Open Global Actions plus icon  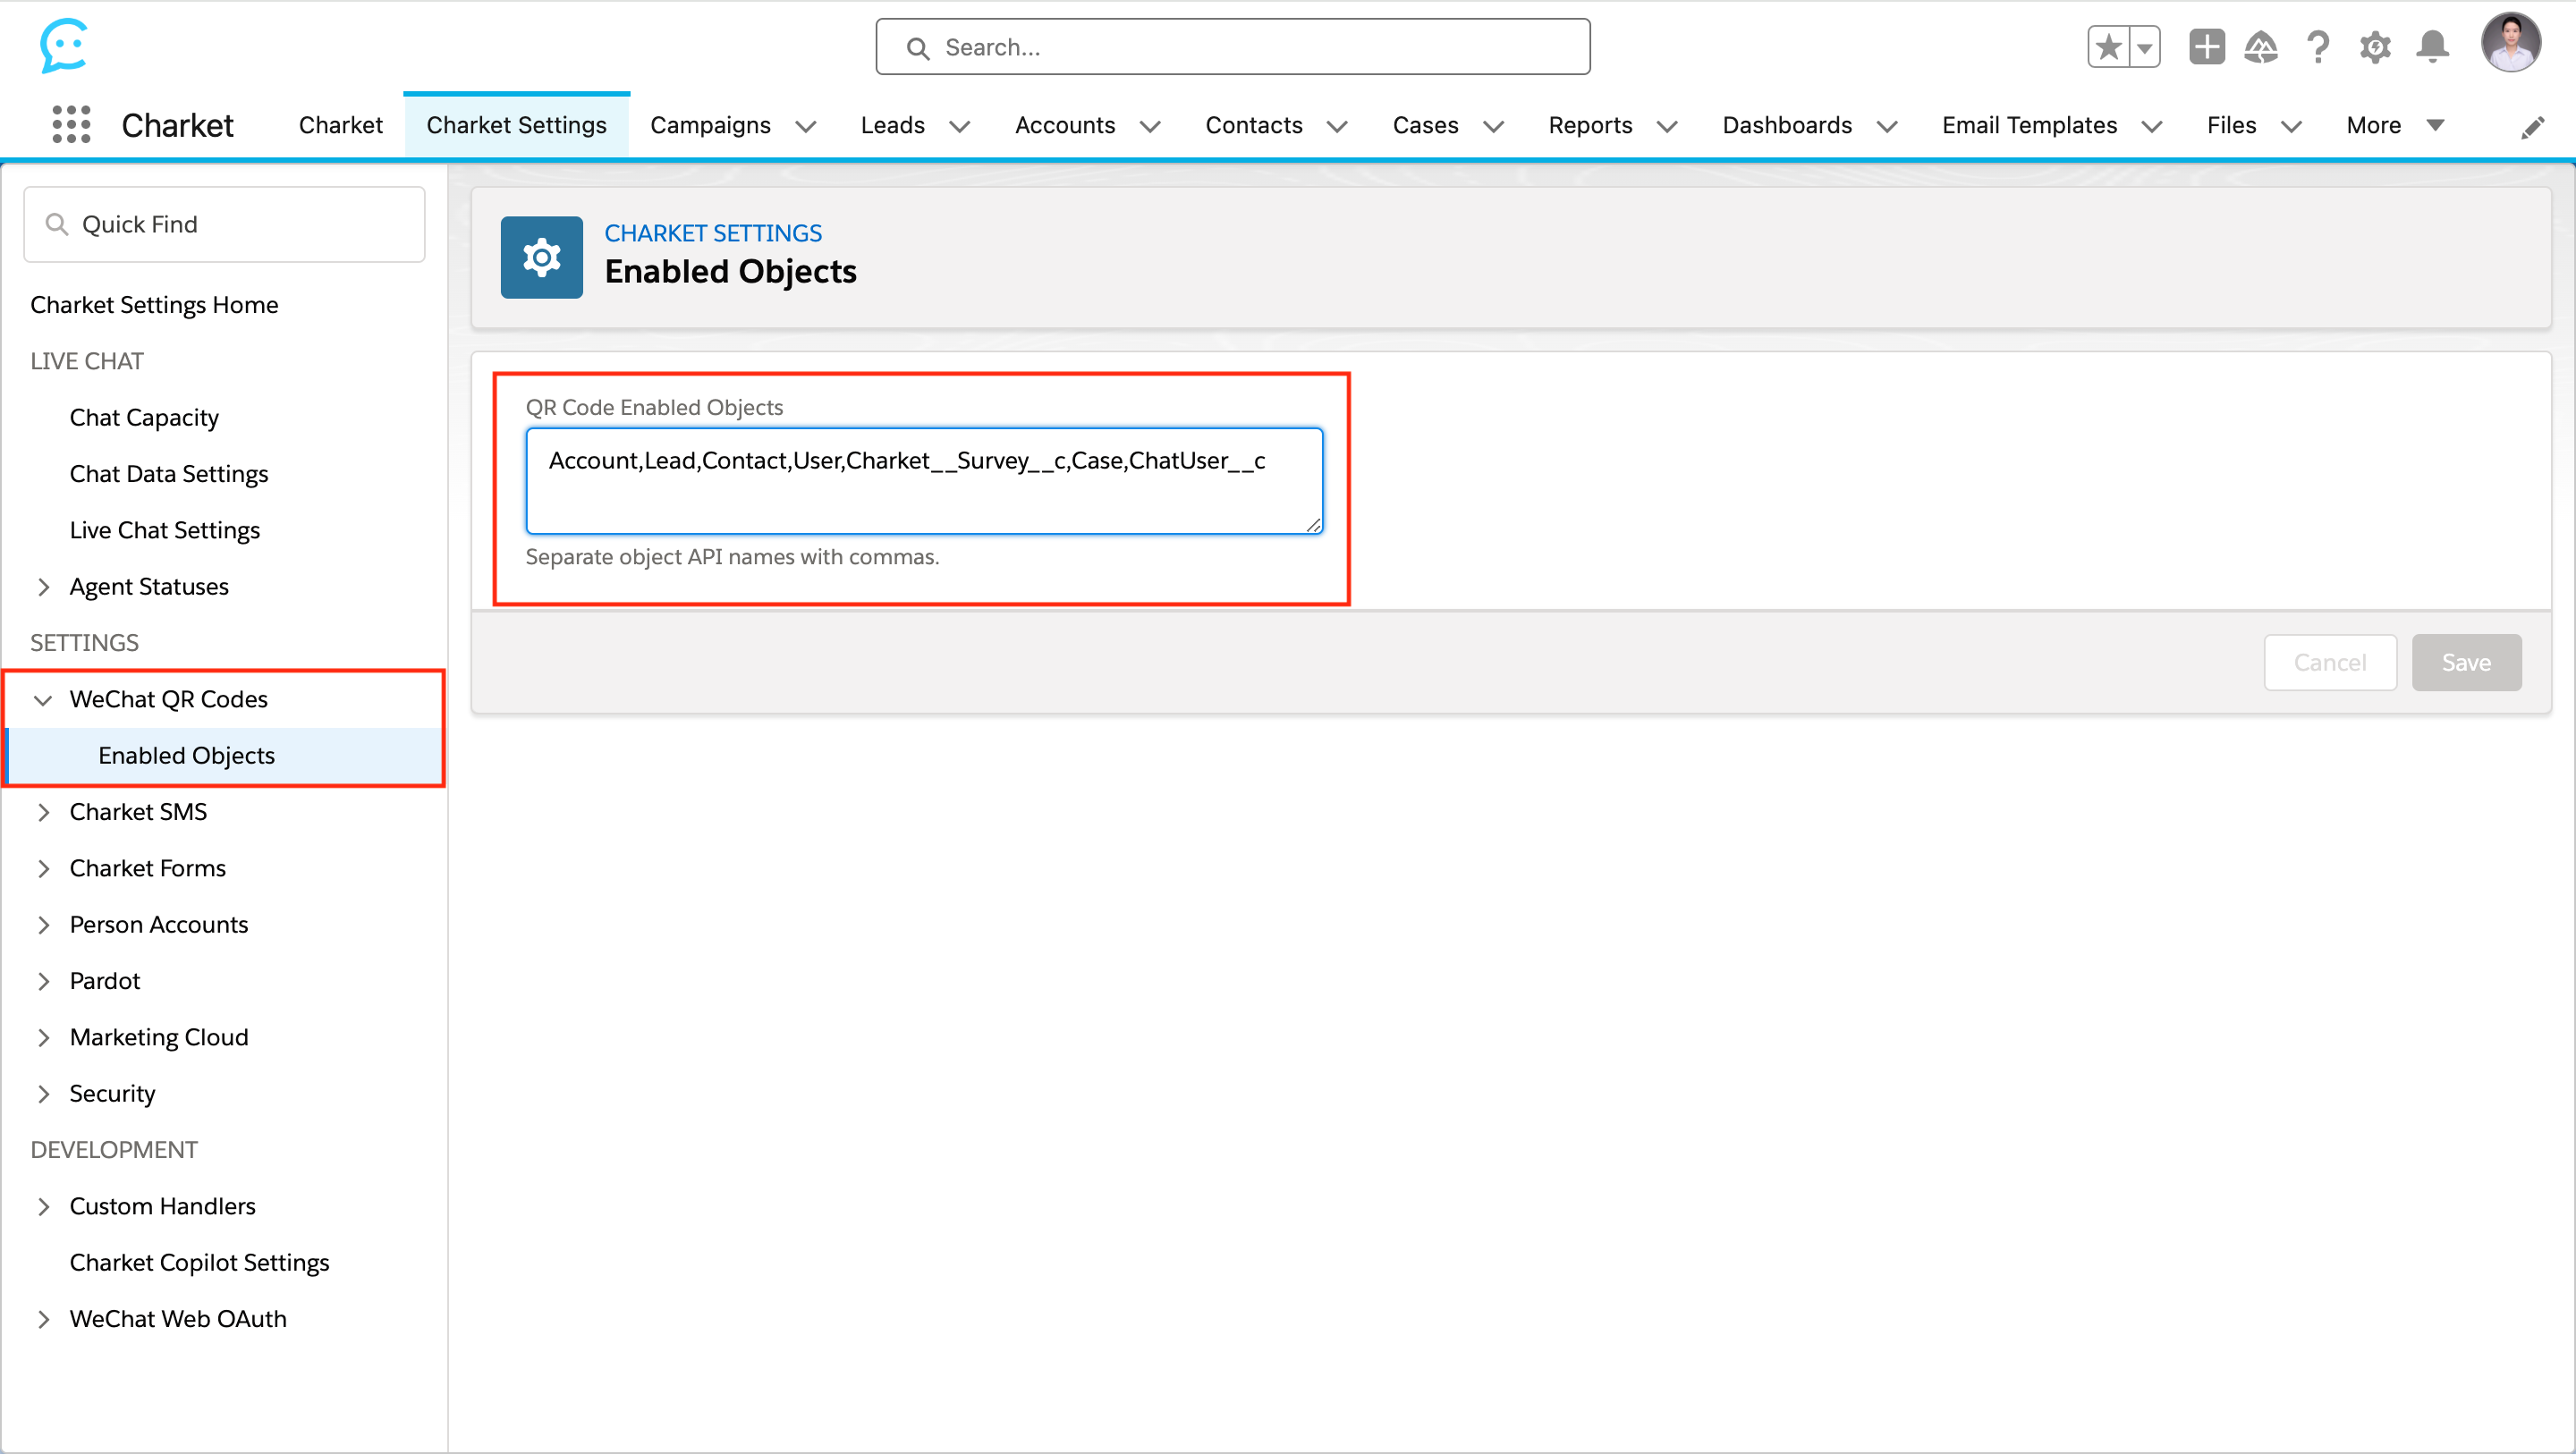pos(2206,47)
